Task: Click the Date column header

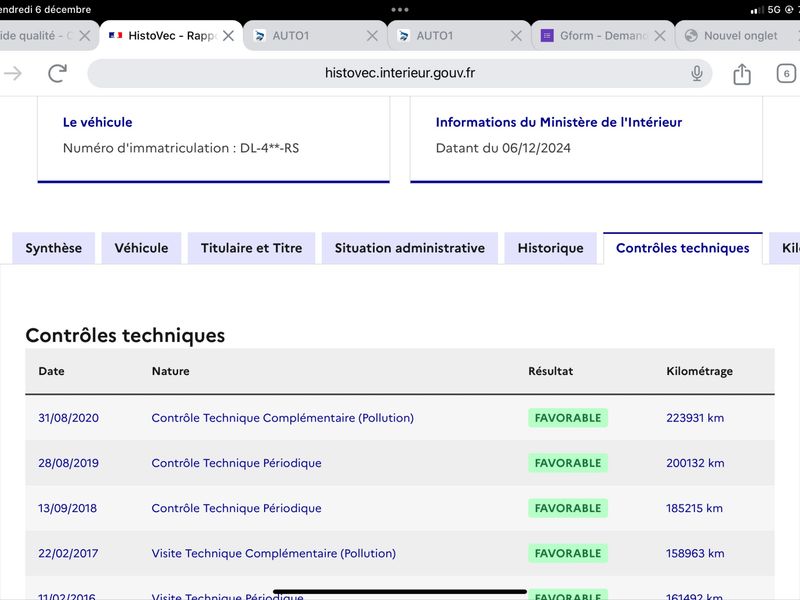Action: coord(52,371)
